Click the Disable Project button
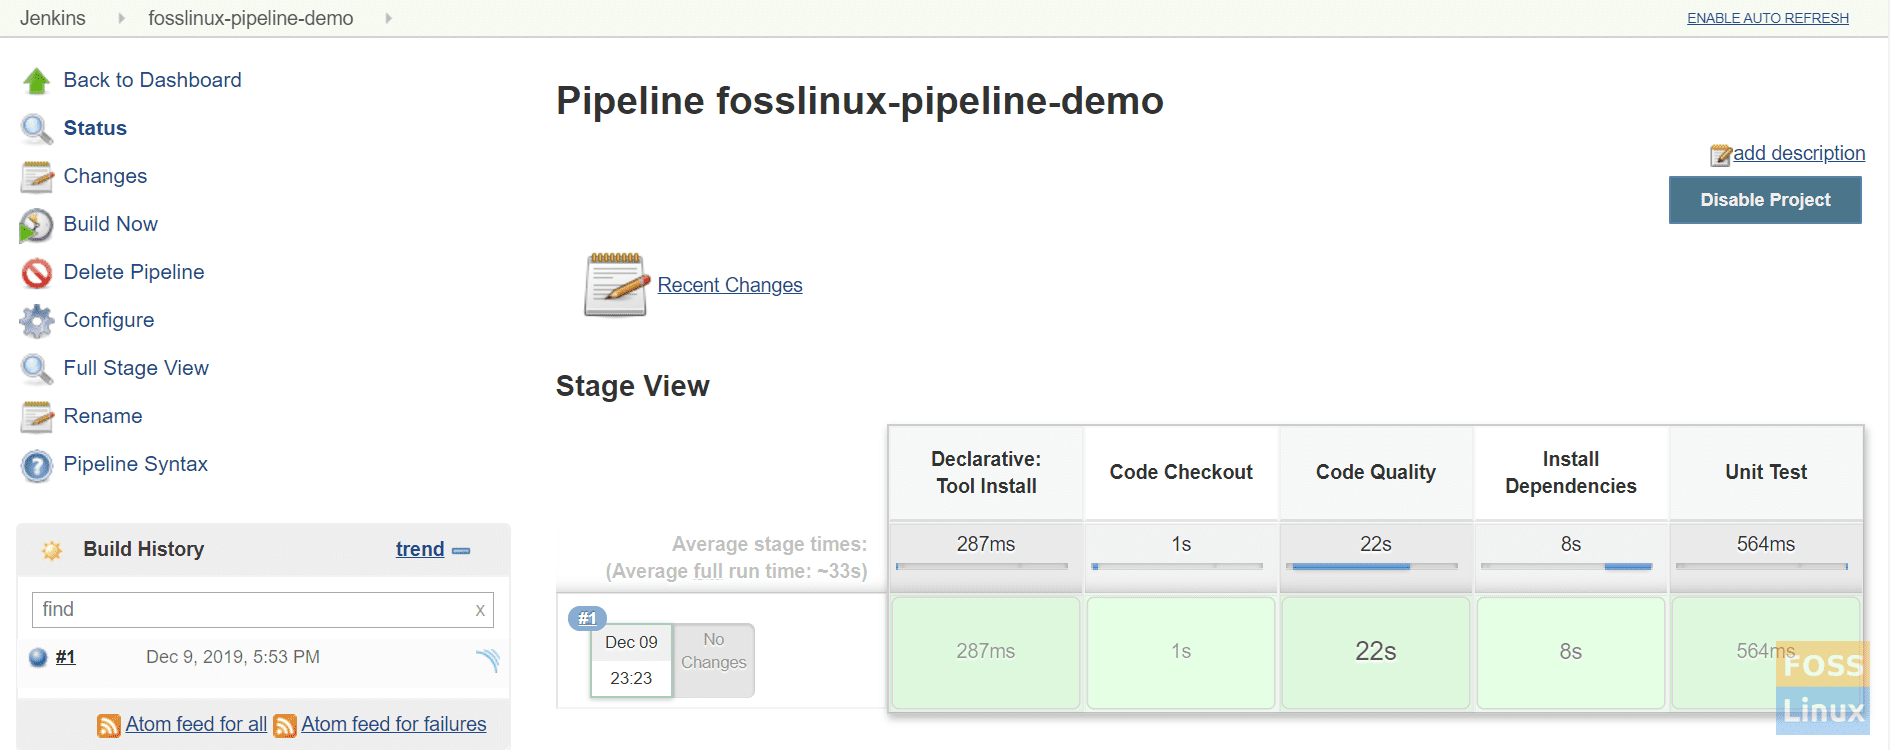Screen dimensions: 1890x750 (1765, 200)
